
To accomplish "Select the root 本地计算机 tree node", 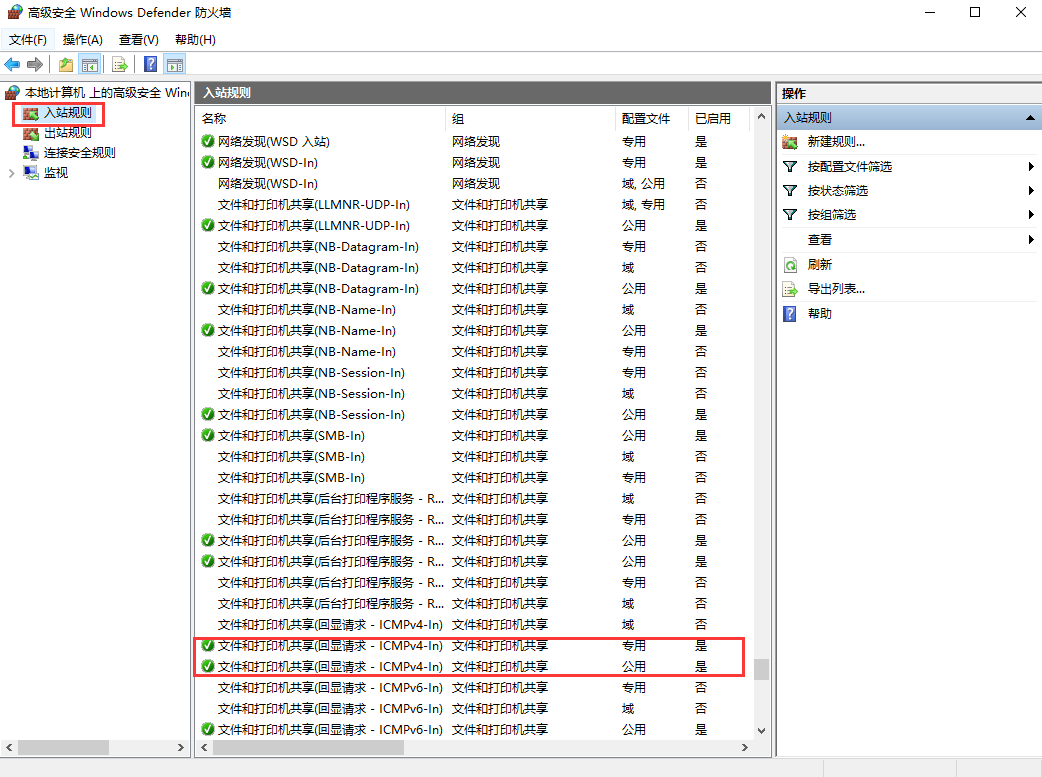I will pyautogui.click(x=106, y=92).
